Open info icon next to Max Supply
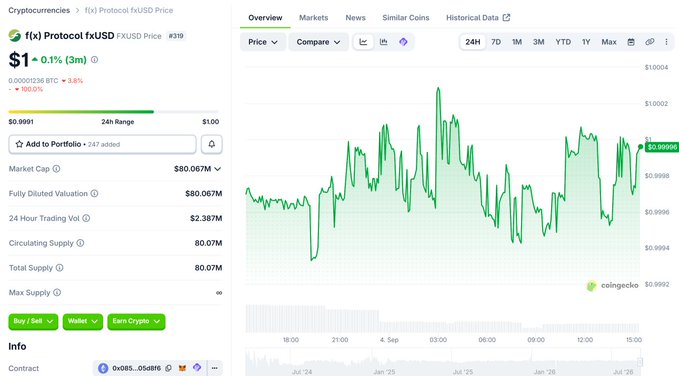Viewport: 679px width, 376px height. [57, 292]
